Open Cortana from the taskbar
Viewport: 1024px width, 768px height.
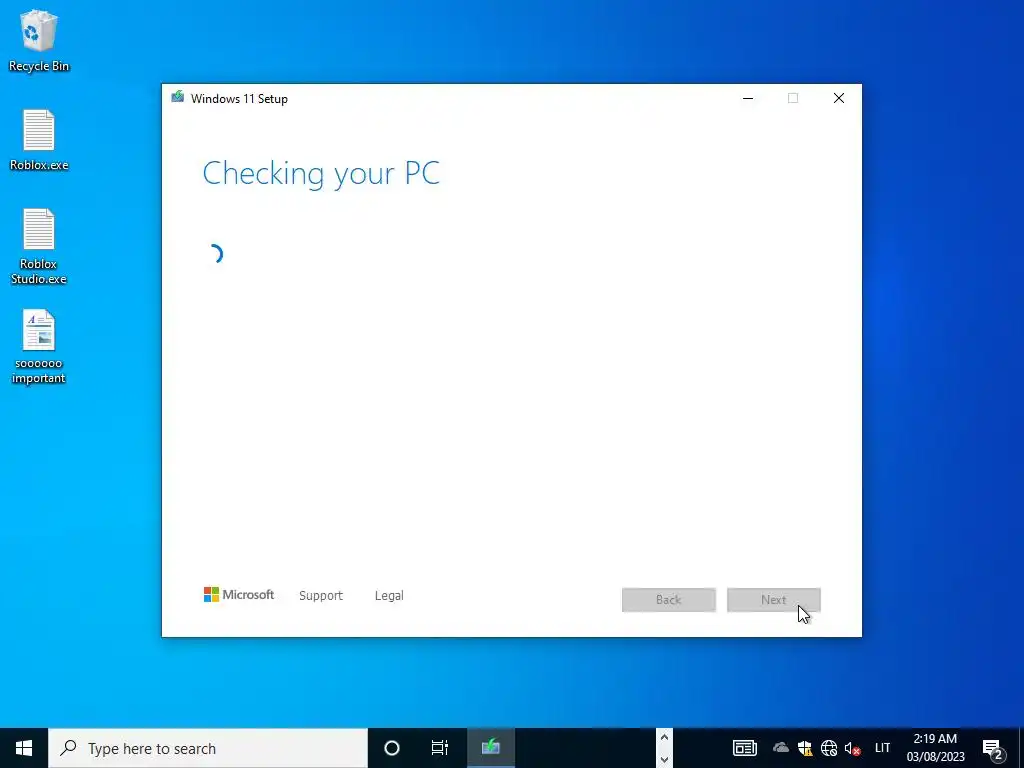(x=392, y=748)
